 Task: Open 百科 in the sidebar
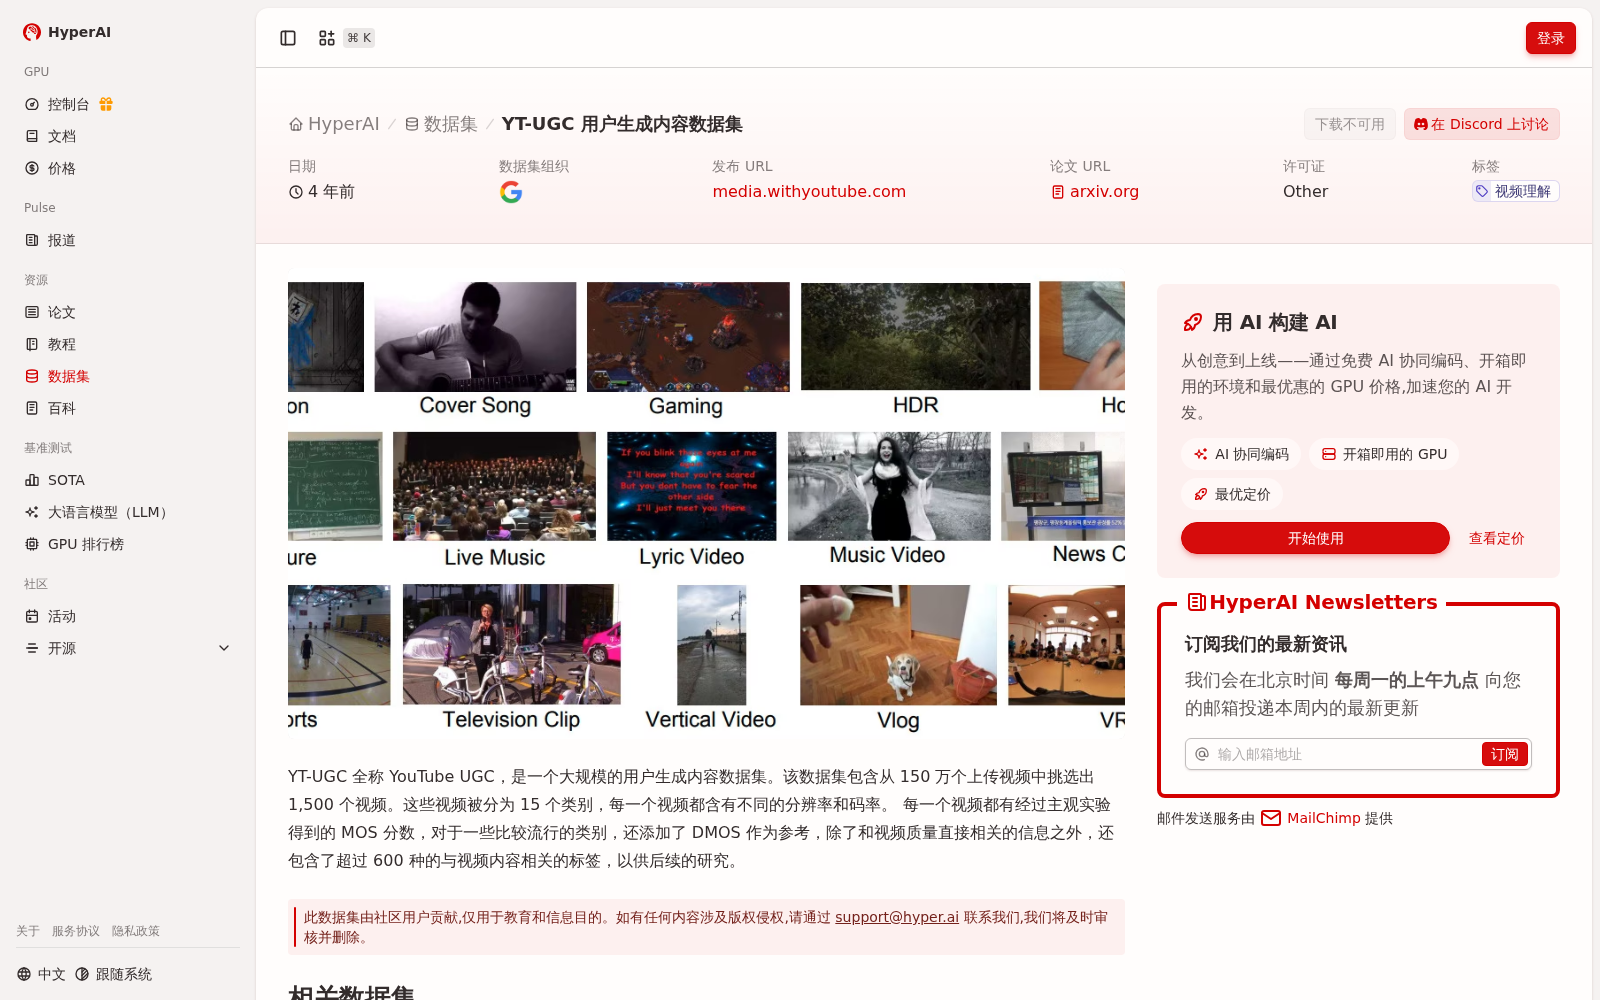click(x=62, y=408)
